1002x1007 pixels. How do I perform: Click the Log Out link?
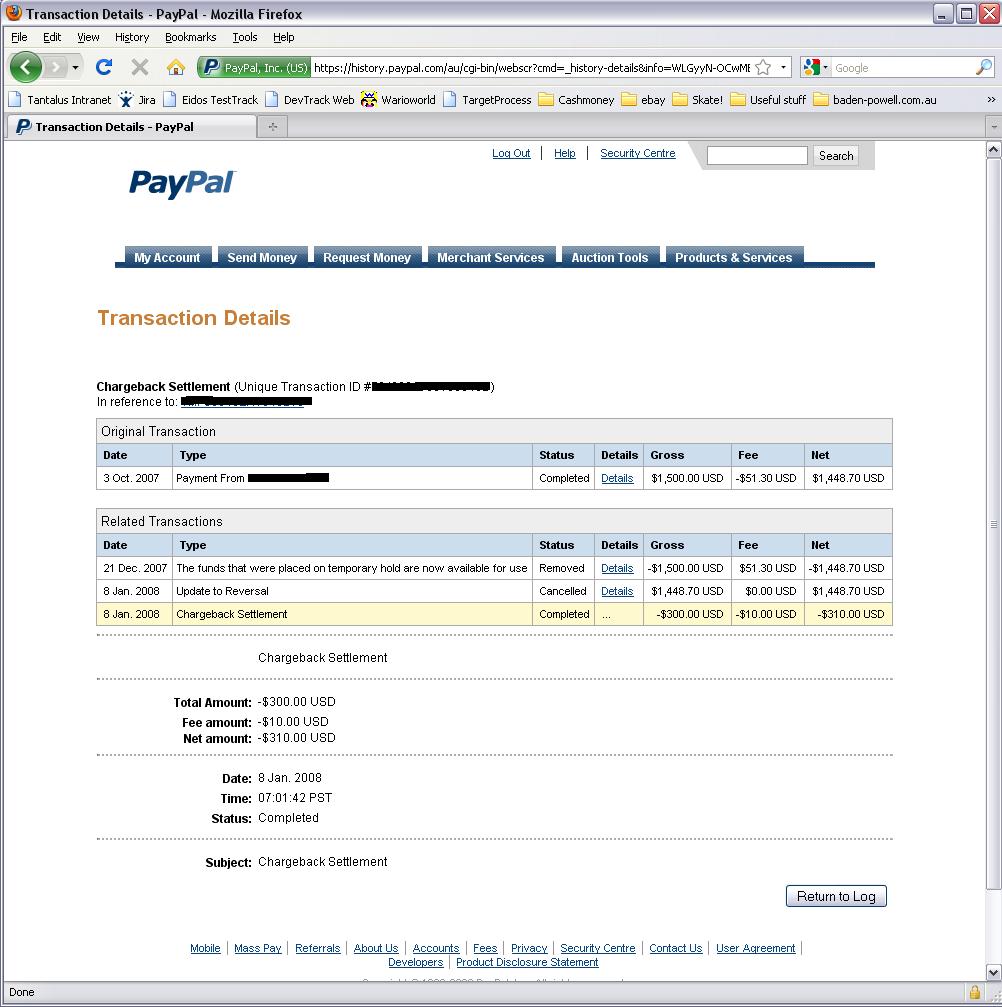pyautogui.click(x=511, y=153)
